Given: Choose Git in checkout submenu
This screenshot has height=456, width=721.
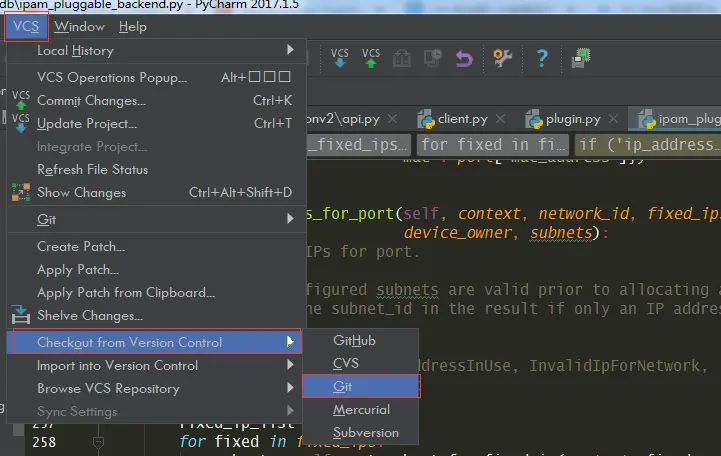Looking at the screenshot, I should 361,386.
